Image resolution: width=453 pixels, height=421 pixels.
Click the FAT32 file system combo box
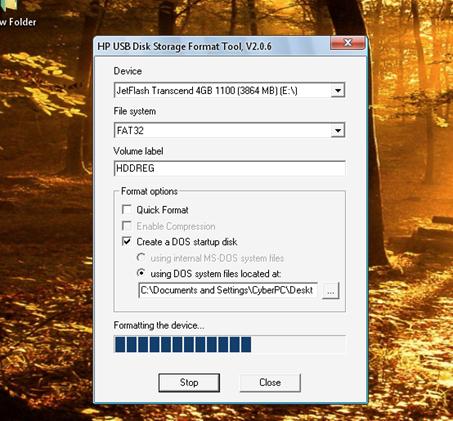tap(229, 130)
